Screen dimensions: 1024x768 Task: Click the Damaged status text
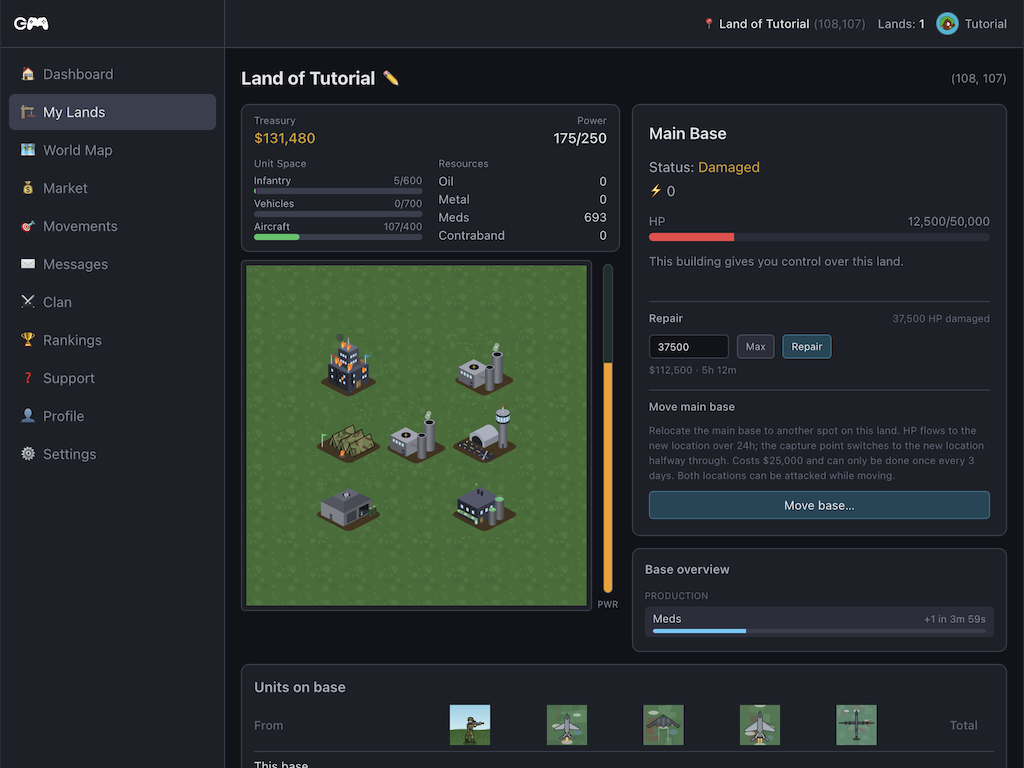tap(729, 167)
